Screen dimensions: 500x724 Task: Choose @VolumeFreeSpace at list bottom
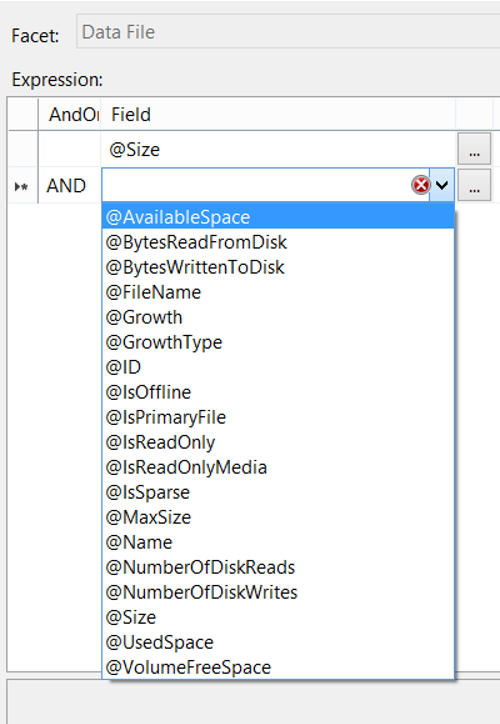click(x=278, y=667)
